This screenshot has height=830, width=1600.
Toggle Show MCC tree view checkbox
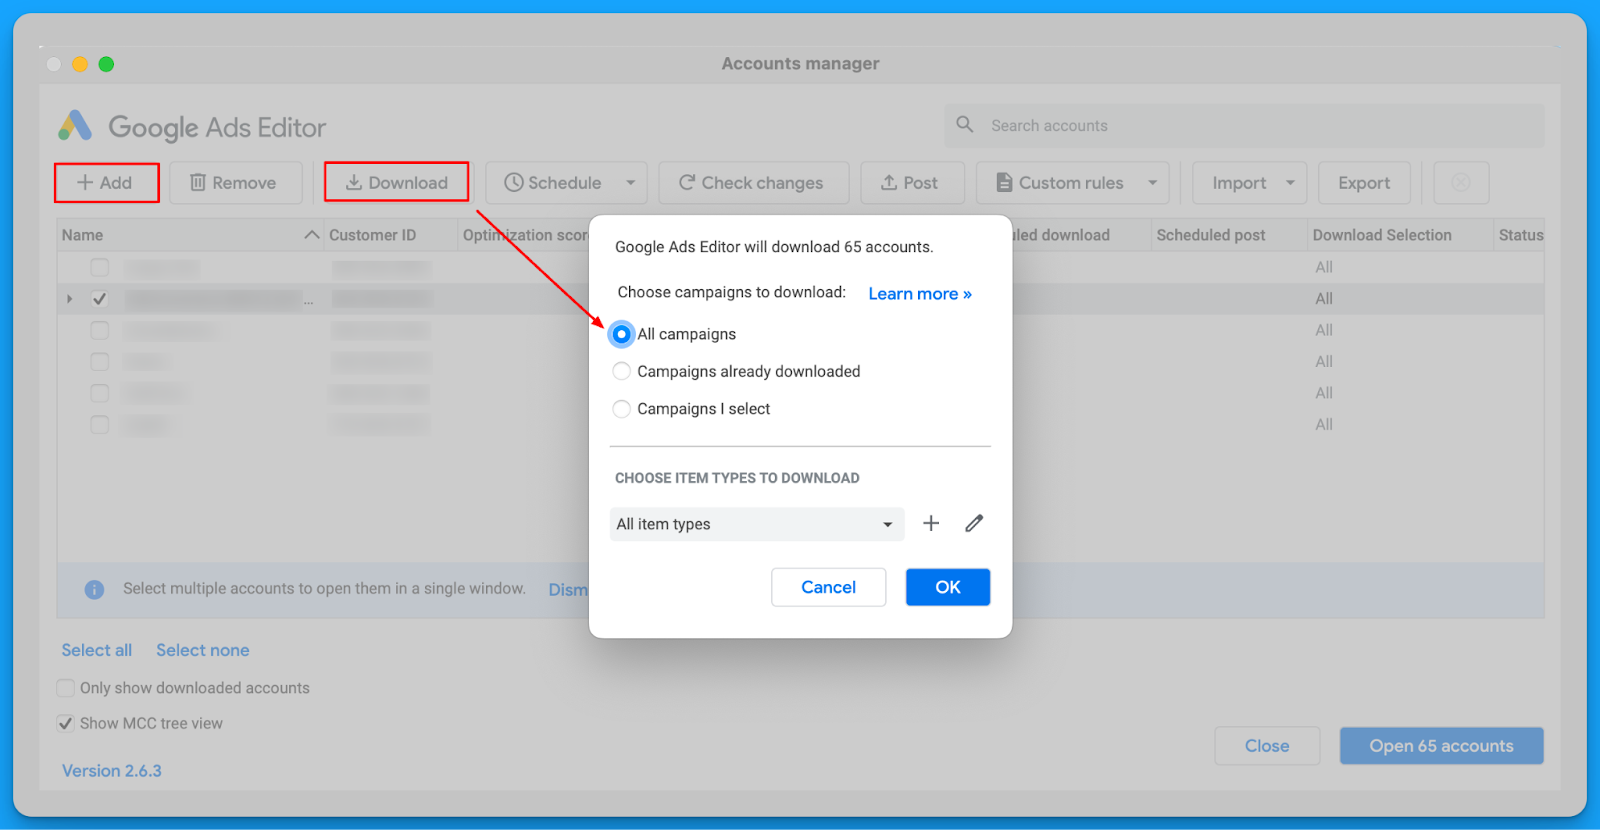(x=65, y=723)
